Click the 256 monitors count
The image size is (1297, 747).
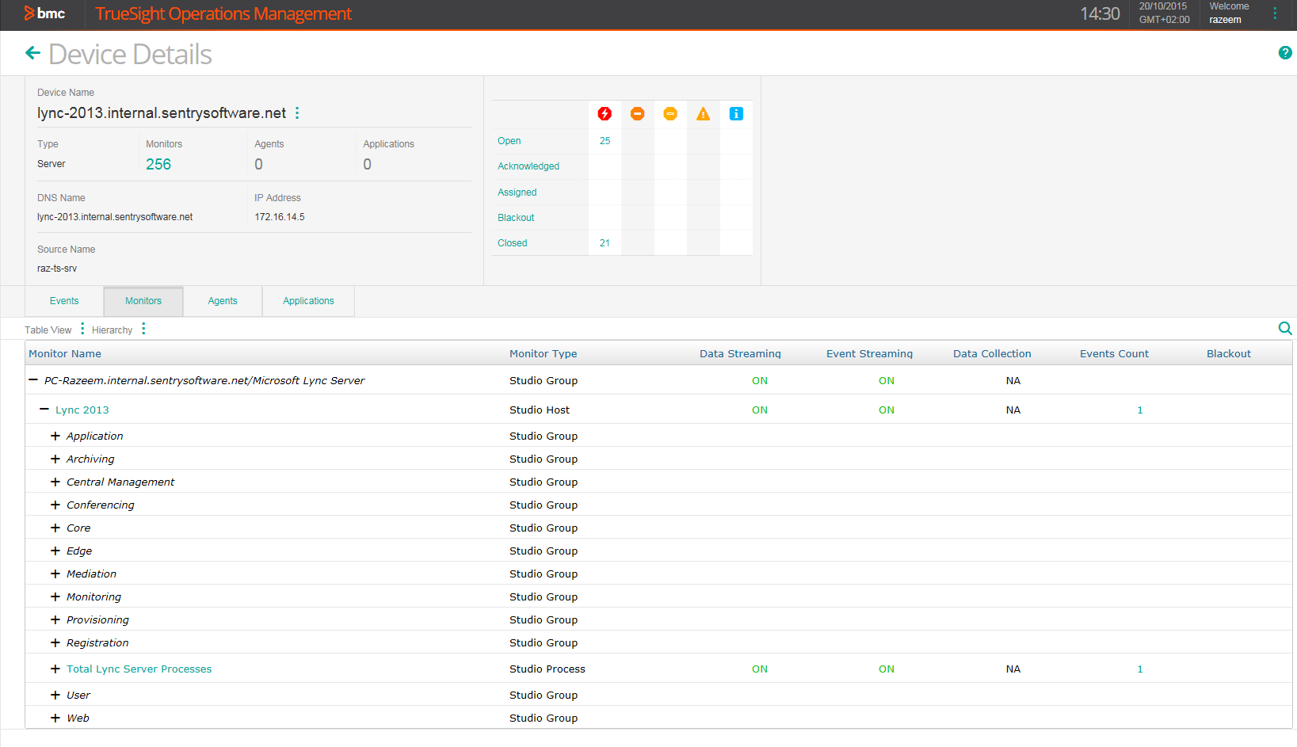158,164
